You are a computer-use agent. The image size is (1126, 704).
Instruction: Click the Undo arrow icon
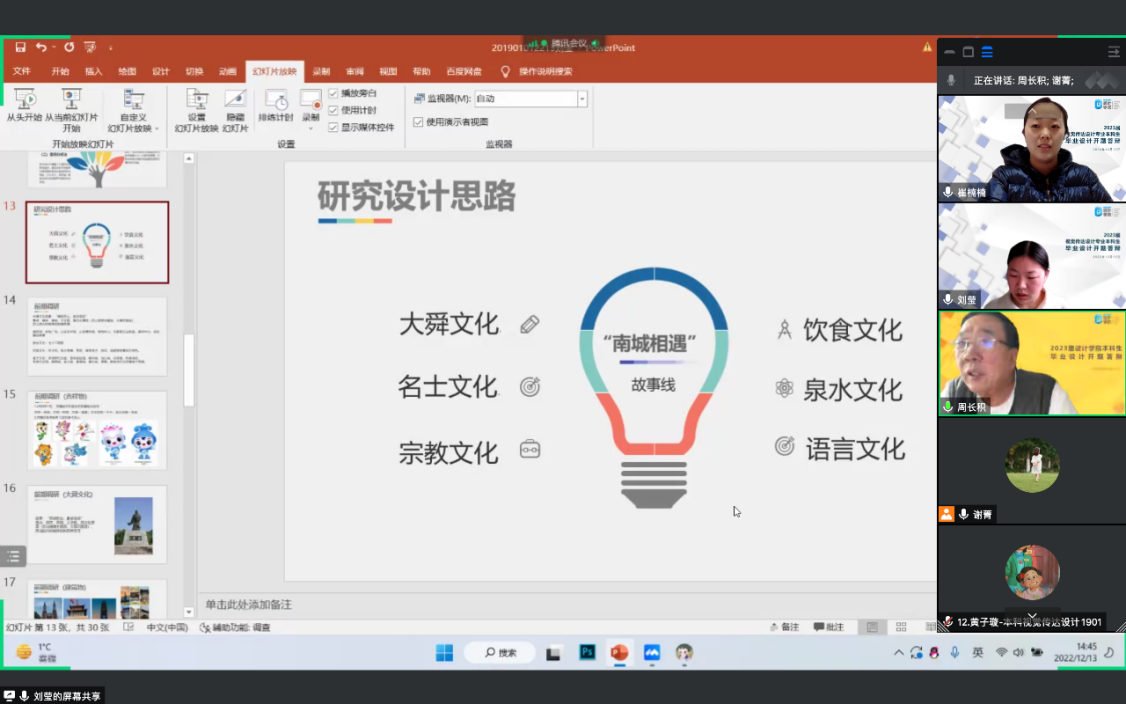41,47
